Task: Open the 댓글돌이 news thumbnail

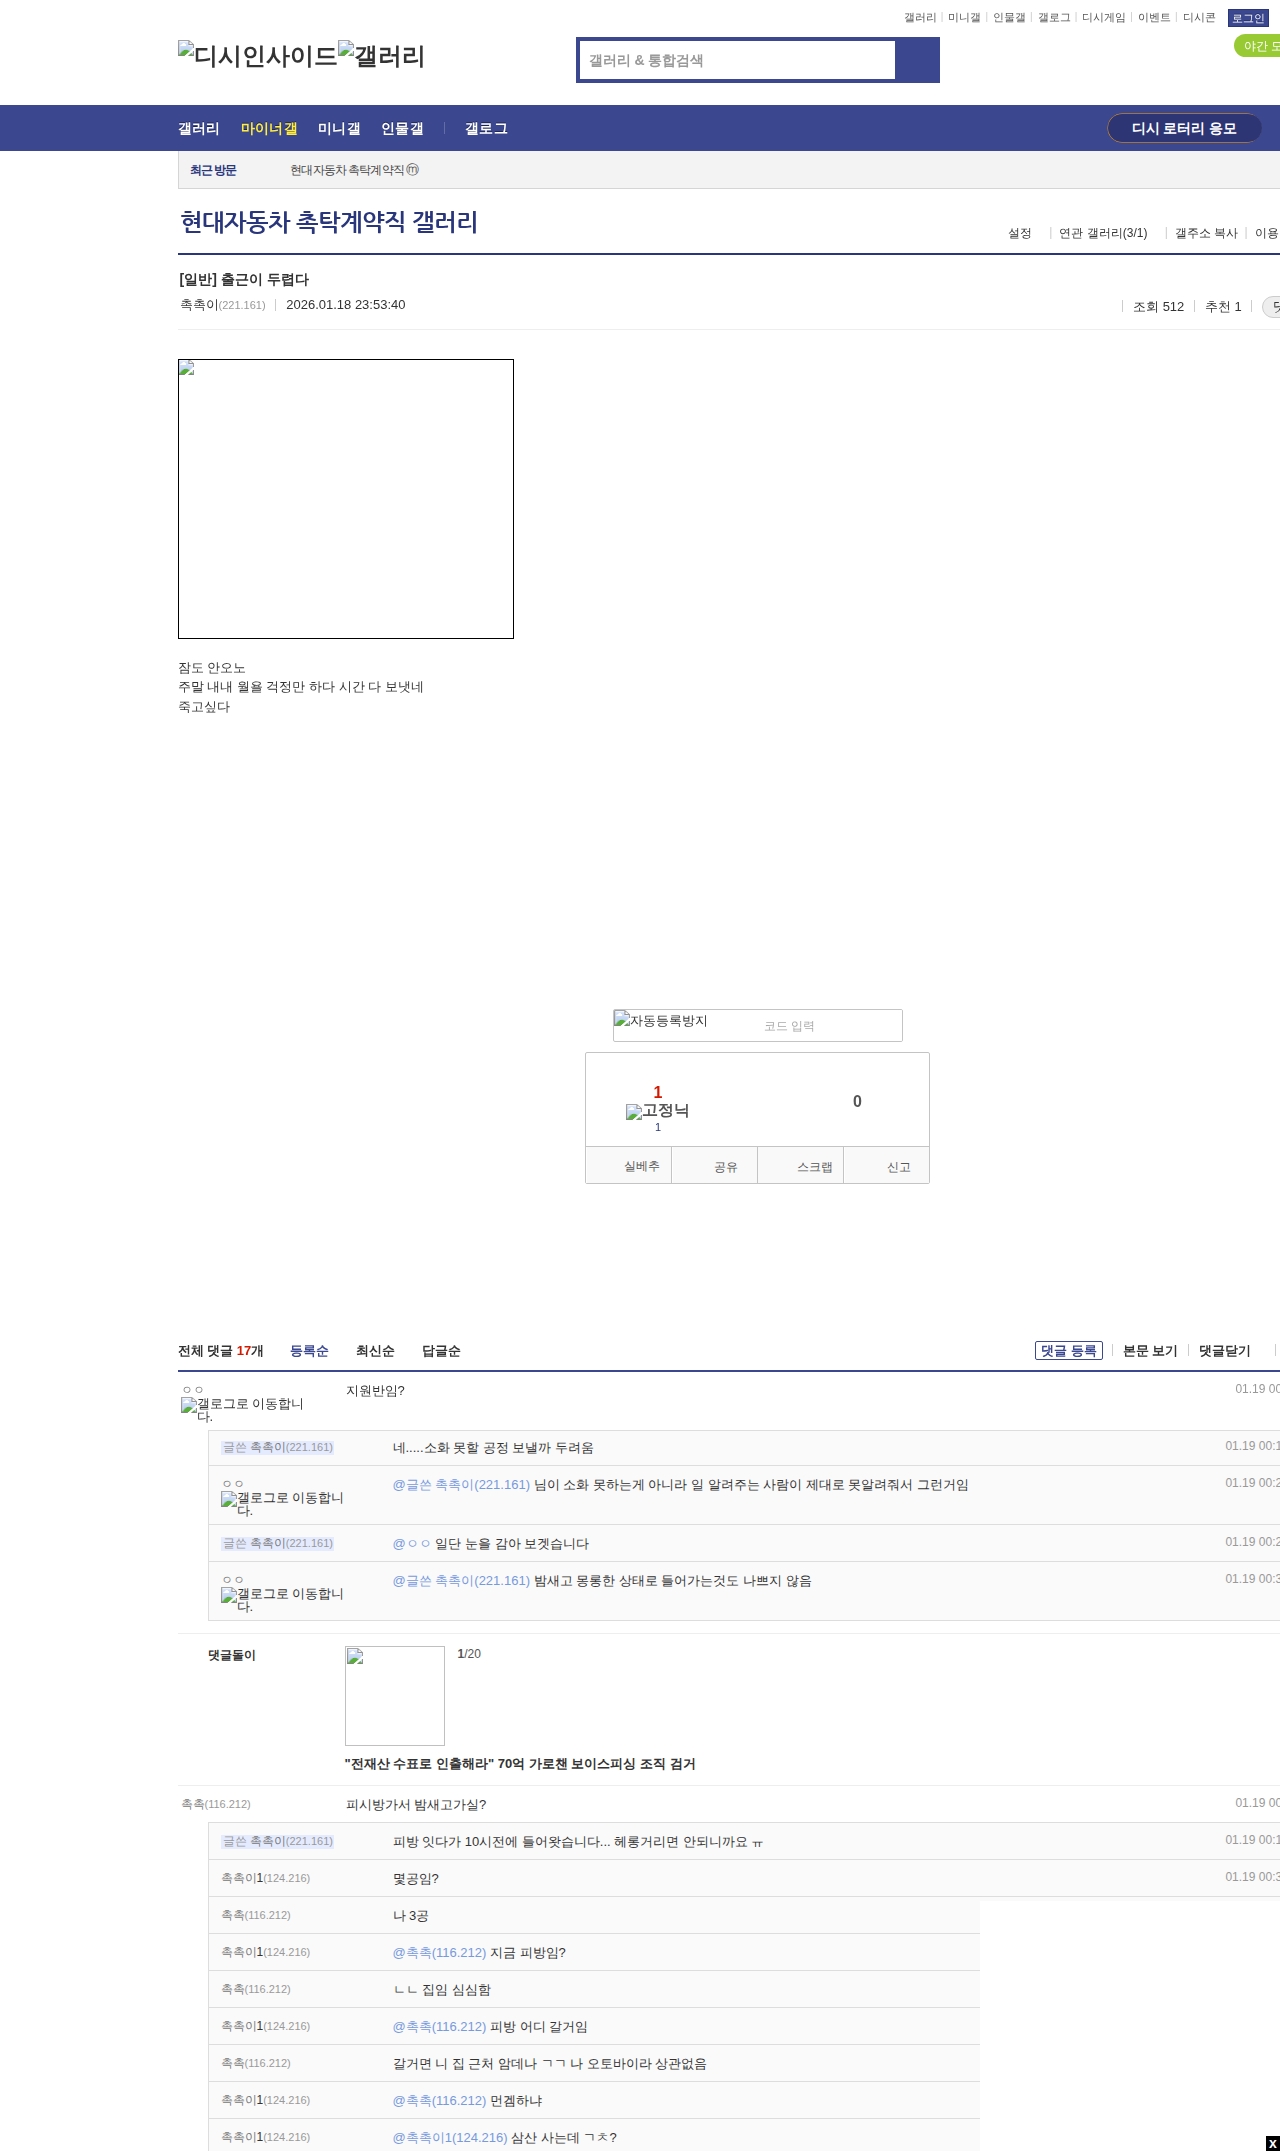Action: [x=395, y=1696]
